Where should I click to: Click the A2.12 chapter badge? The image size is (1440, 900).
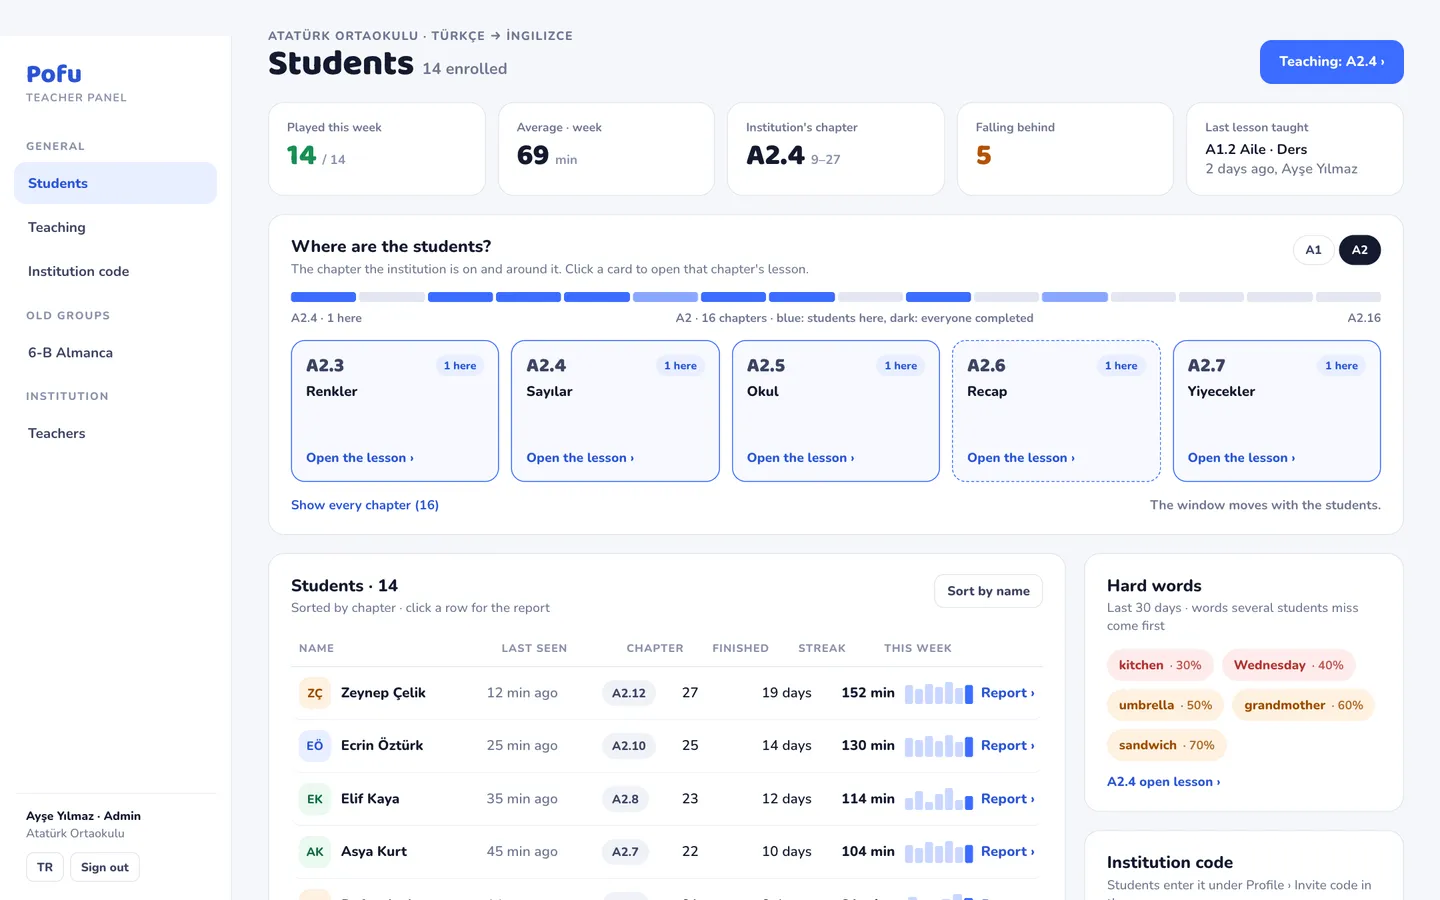pos(629,693)
